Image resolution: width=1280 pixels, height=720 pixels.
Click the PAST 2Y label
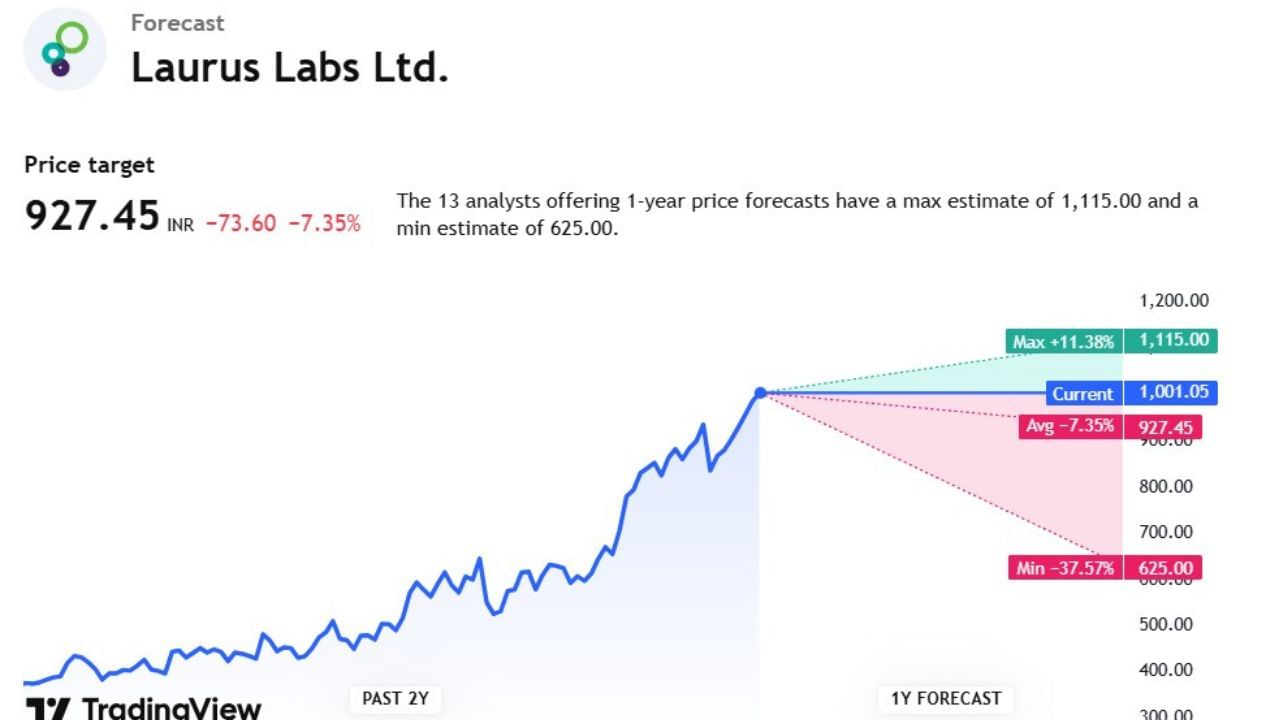[395, 698]
